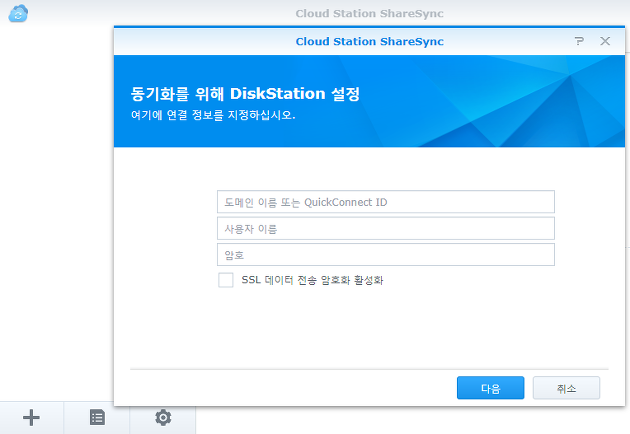Open the list view icon in the bottom toolbar
The width and height of the screenshot is (630, 434).
click(97, 418)
